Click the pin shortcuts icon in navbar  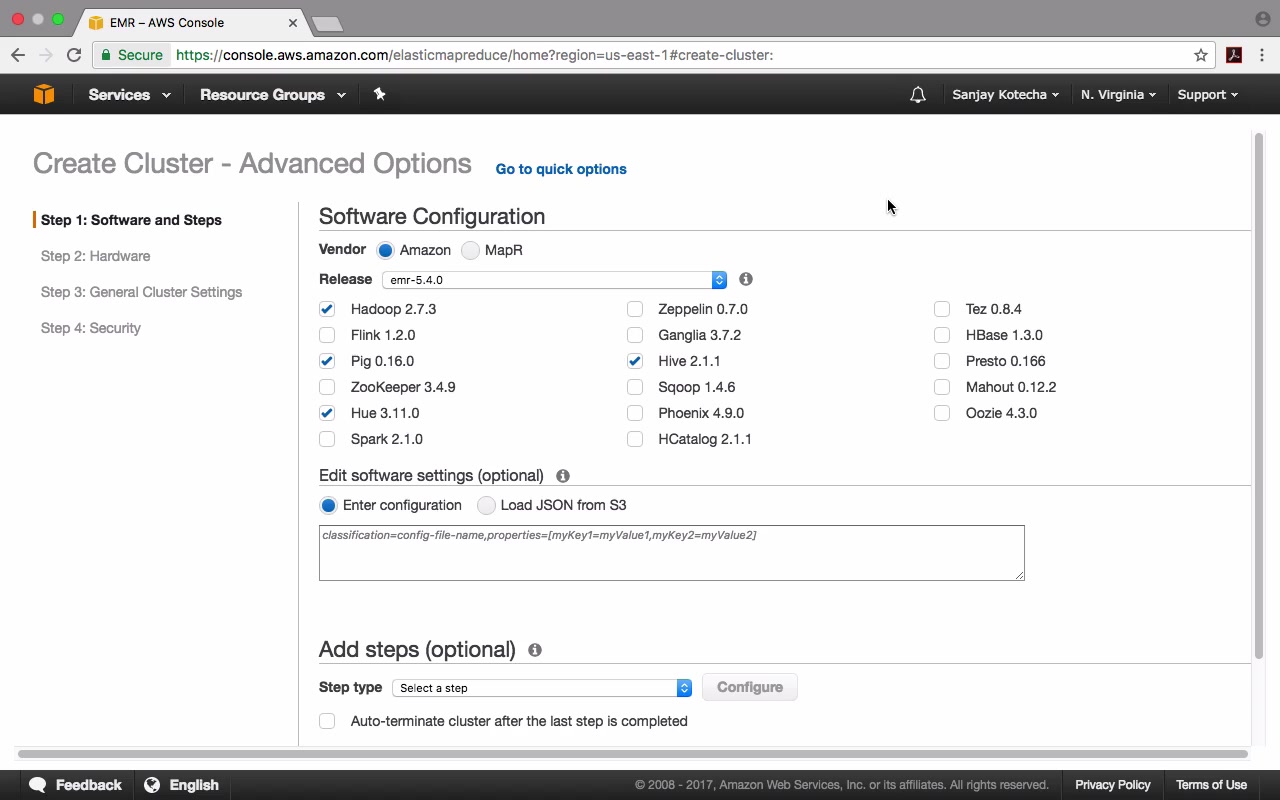(x=379, y=94)
